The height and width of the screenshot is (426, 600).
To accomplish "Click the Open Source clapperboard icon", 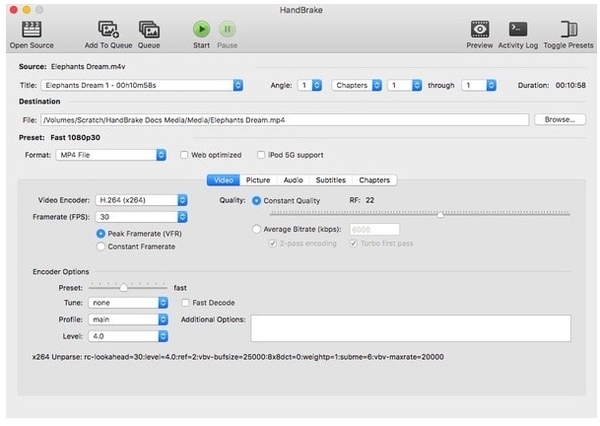I will (31, 29).
